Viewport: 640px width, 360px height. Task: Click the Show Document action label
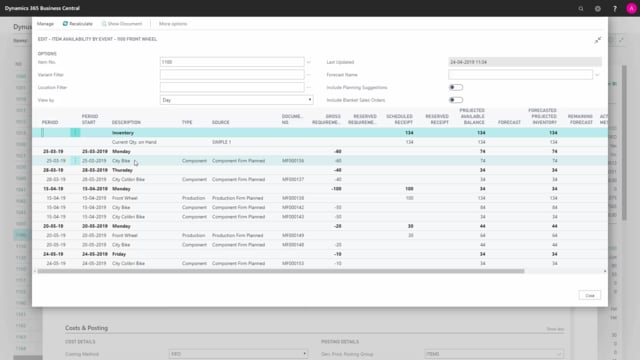click(x=125, y=24)
